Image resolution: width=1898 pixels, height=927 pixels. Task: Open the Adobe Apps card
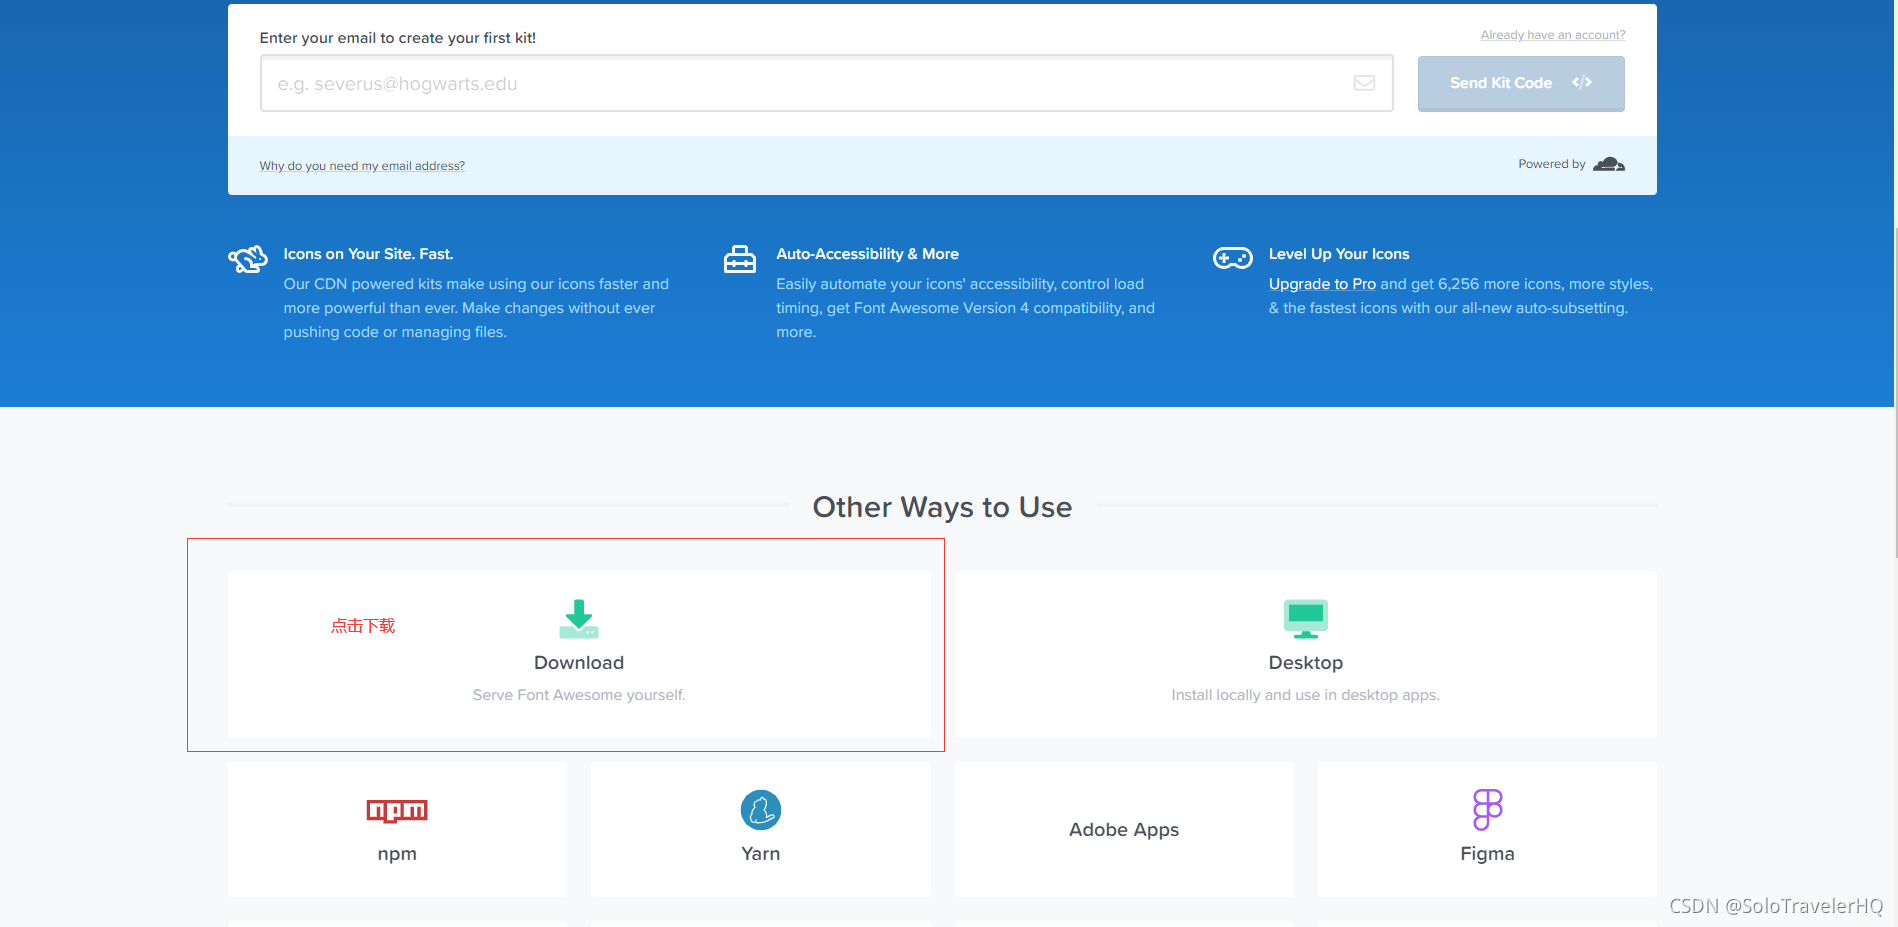[x=1124, y=830]
